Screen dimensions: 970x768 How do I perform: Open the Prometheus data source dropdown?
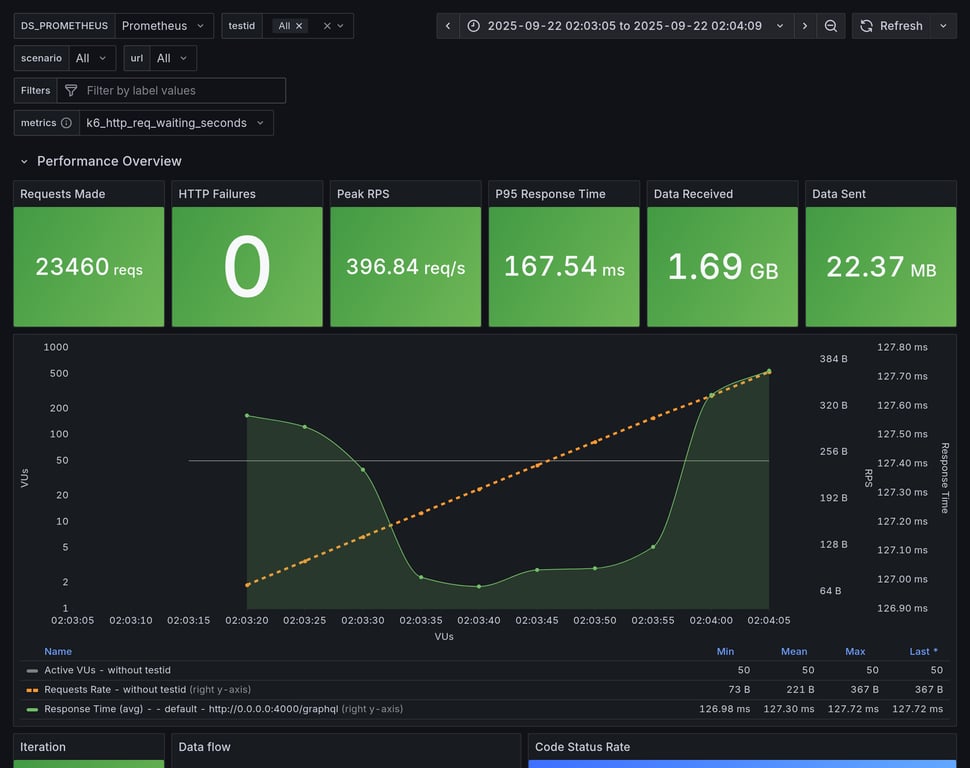click(164, 26)
